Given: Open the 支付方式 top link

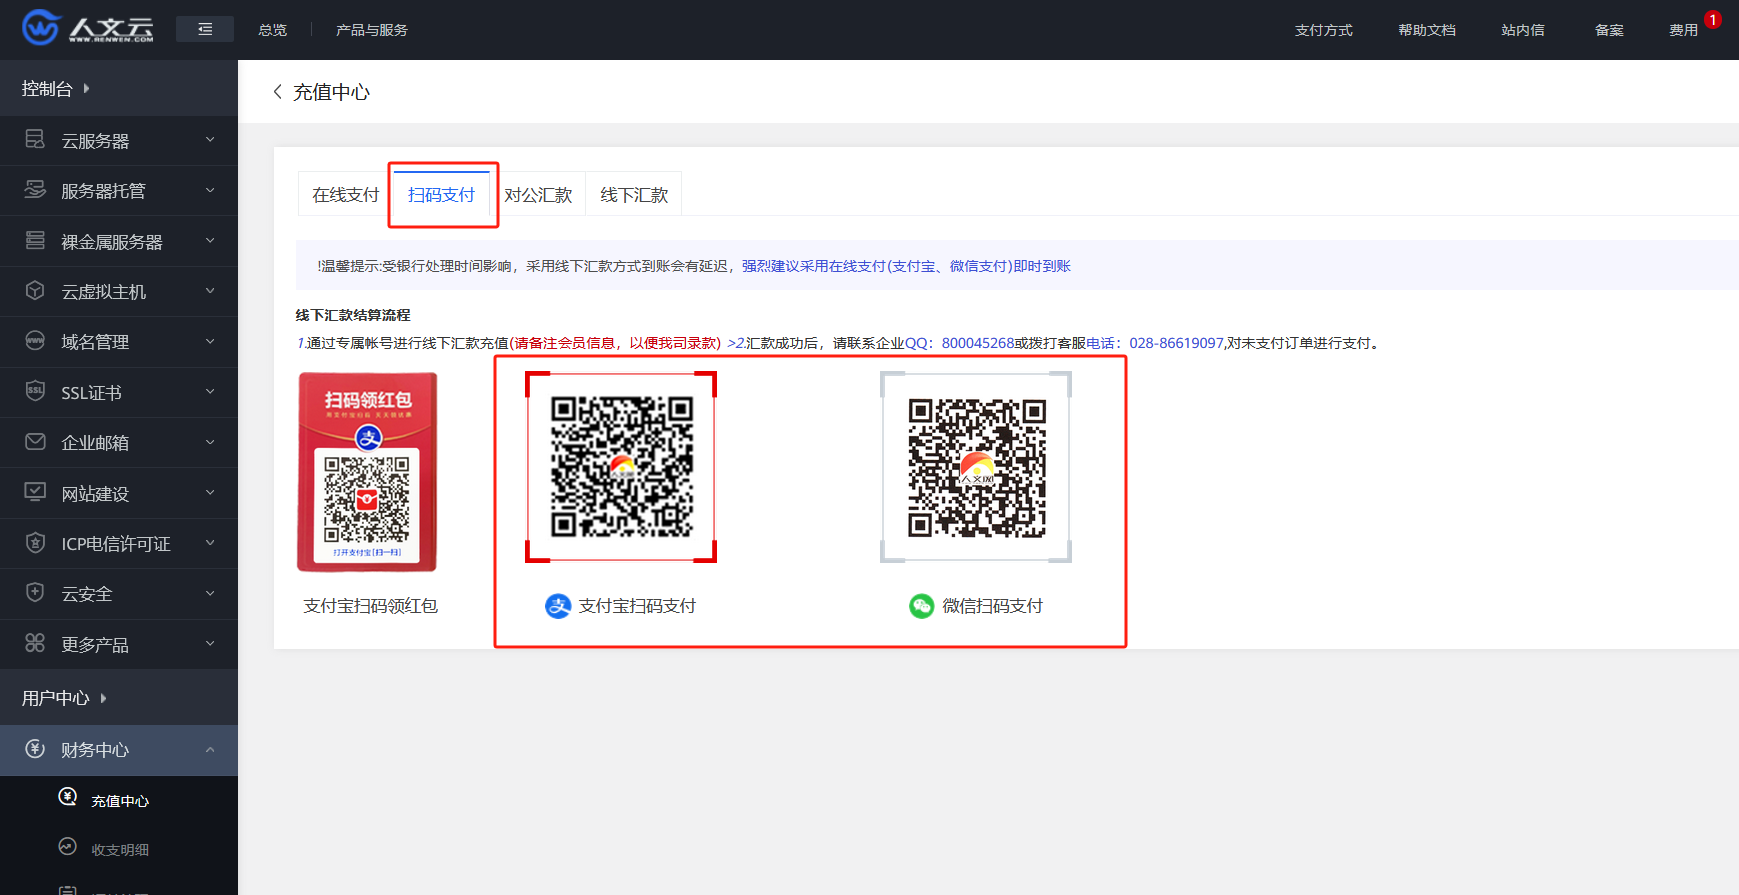Looking at the screenshot, I should [1323, 30].
